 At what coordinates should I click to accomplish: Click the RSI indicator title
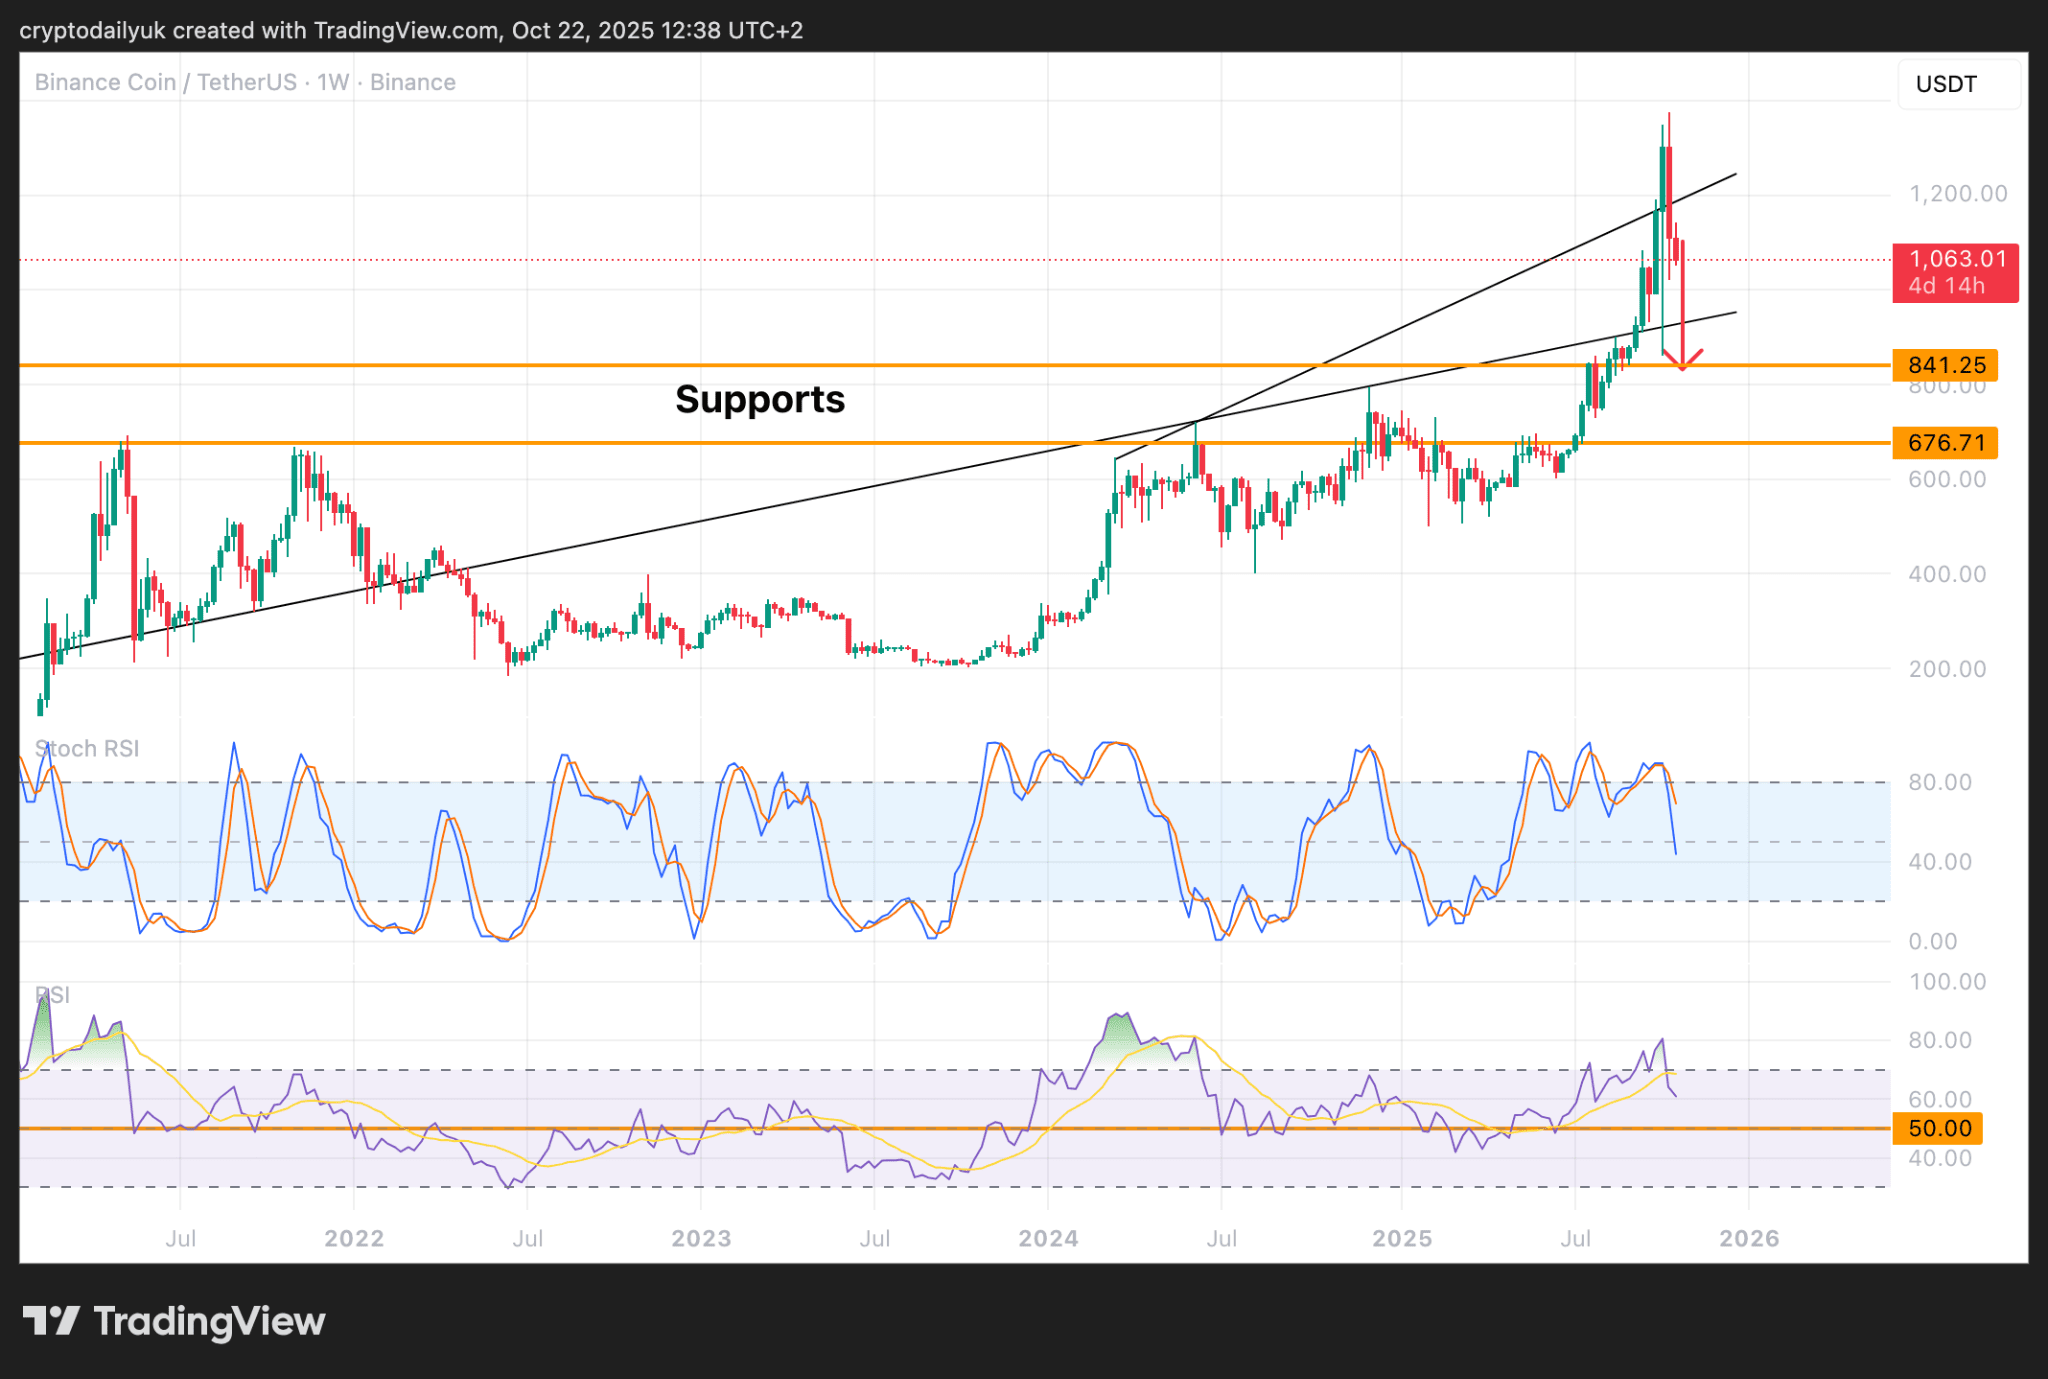[52, 994]
